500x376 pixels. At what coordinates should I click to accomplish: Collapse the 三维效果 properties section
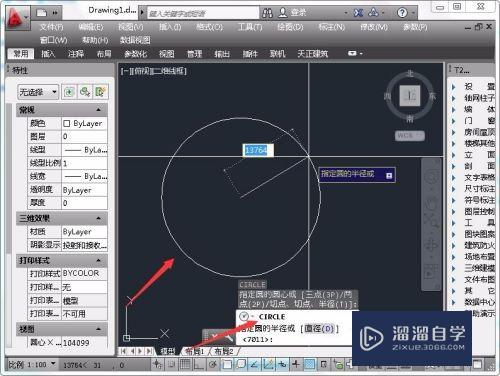99,218
